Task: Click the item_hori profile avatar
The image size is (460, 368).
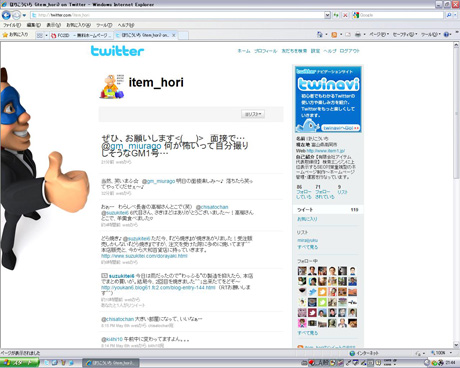Action: (112, 87)
